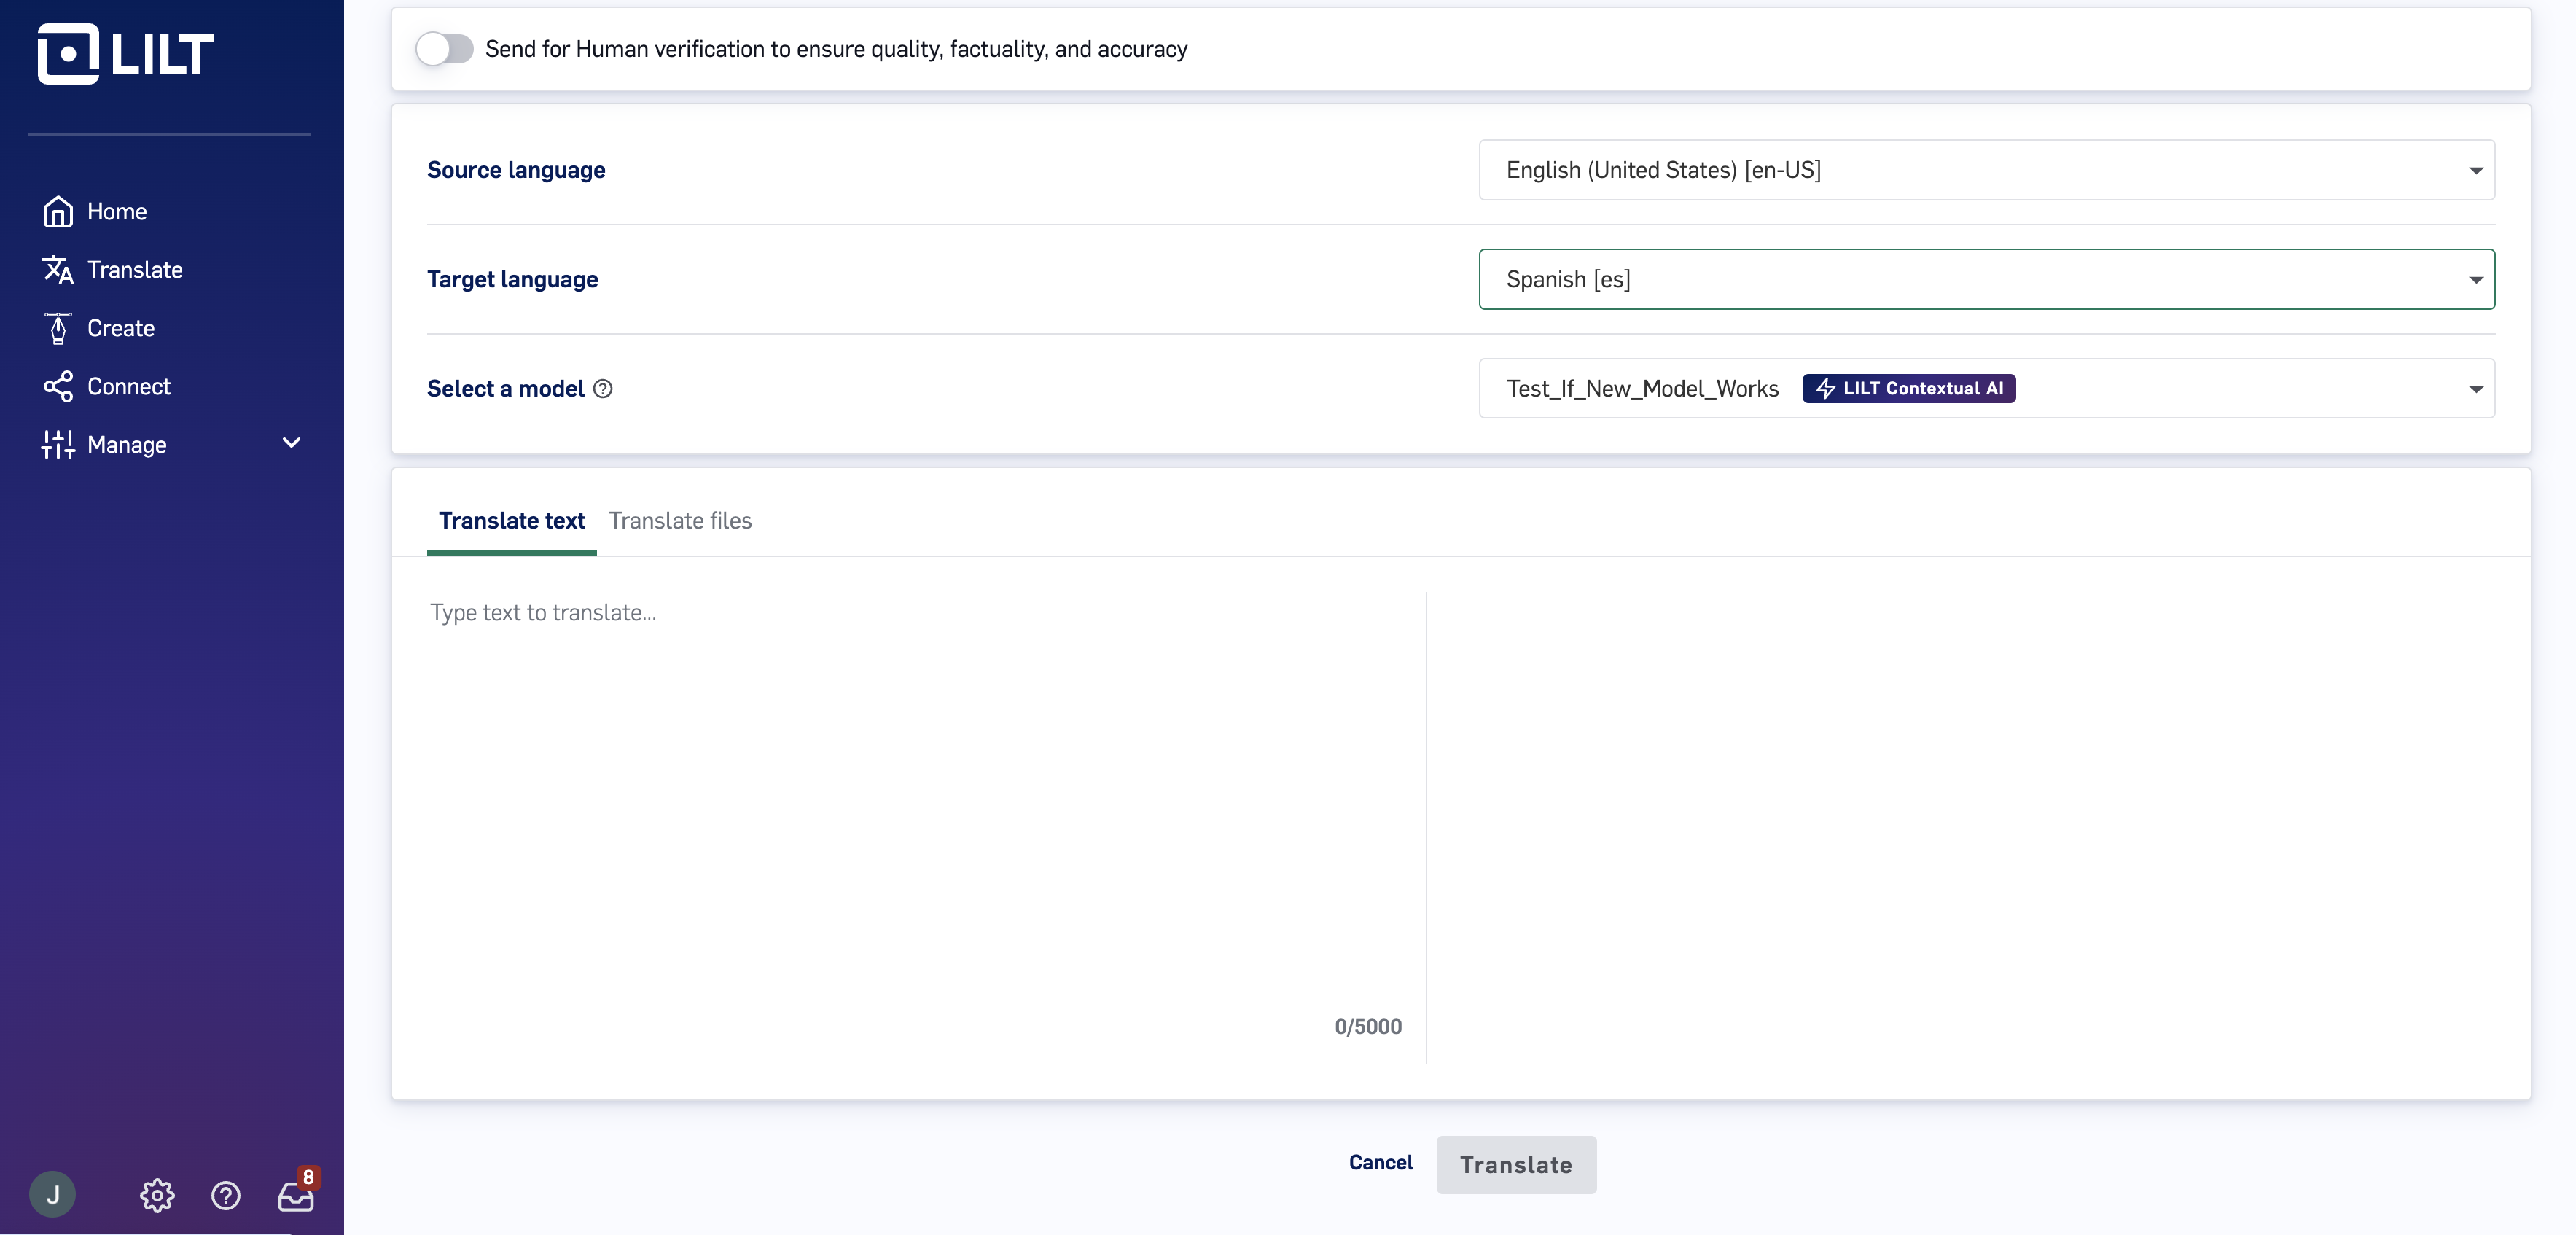Open the help question mark icon
The width and height of the screenshot is (2576, 1235).
click(x=226, y=1195)
